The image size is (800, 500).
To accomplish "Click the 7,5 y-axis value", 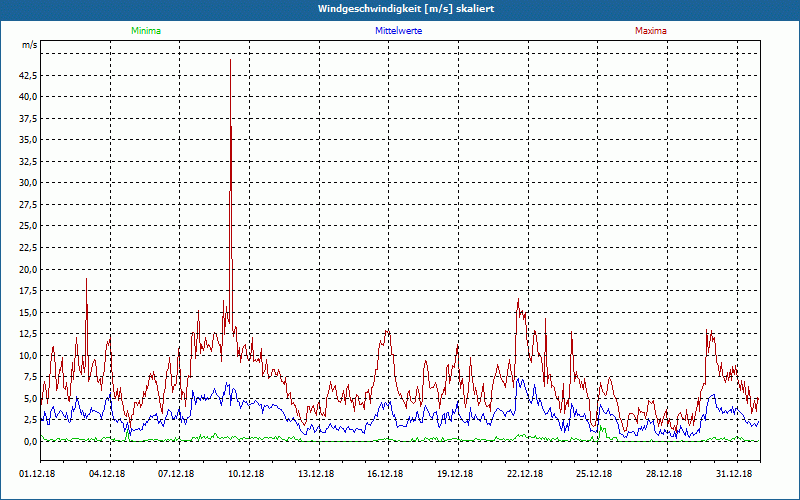I will click(30, 378).
